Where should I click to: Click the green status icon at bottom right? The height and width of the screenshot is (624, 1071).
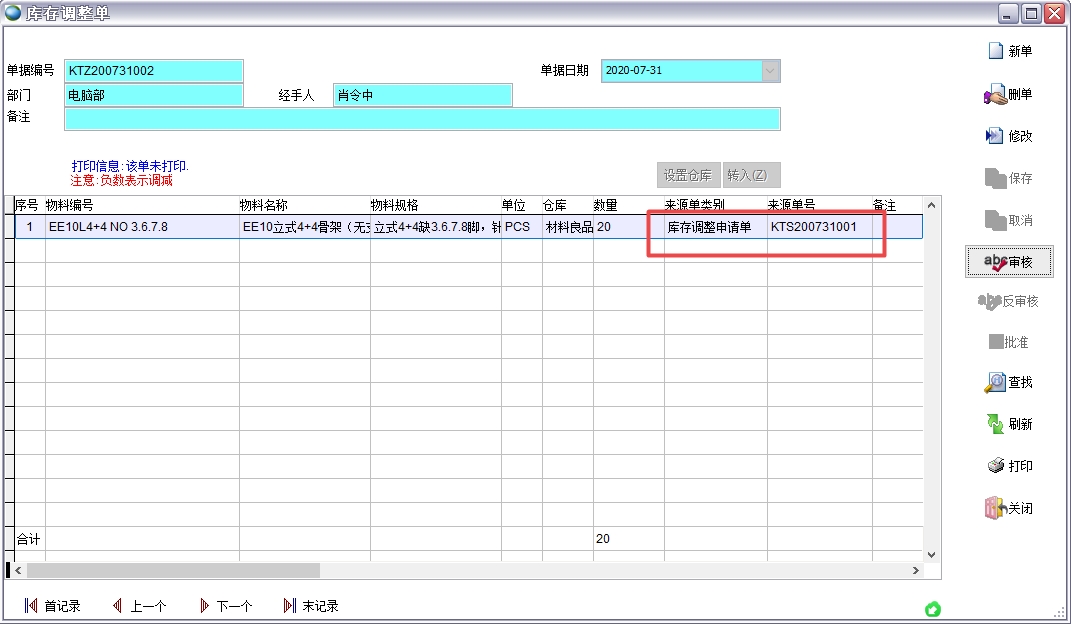point(933,609)
